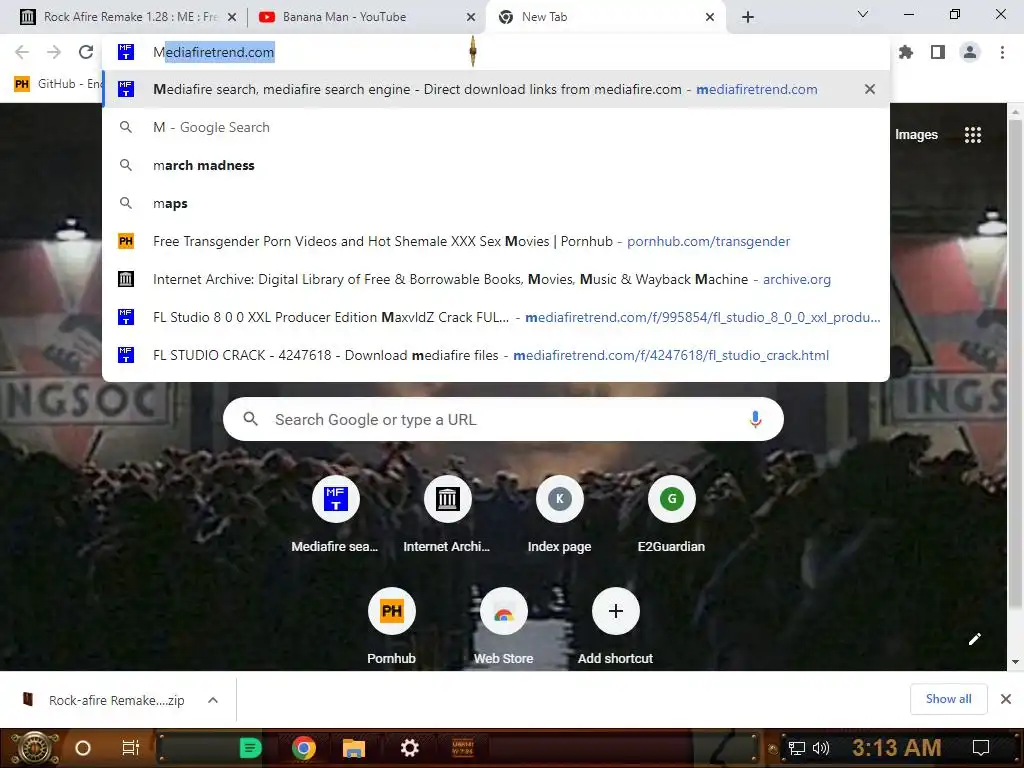The width and height of the screenshot is (1024, 768).
Task: Click Show all downloads
Action: point(948,699)
